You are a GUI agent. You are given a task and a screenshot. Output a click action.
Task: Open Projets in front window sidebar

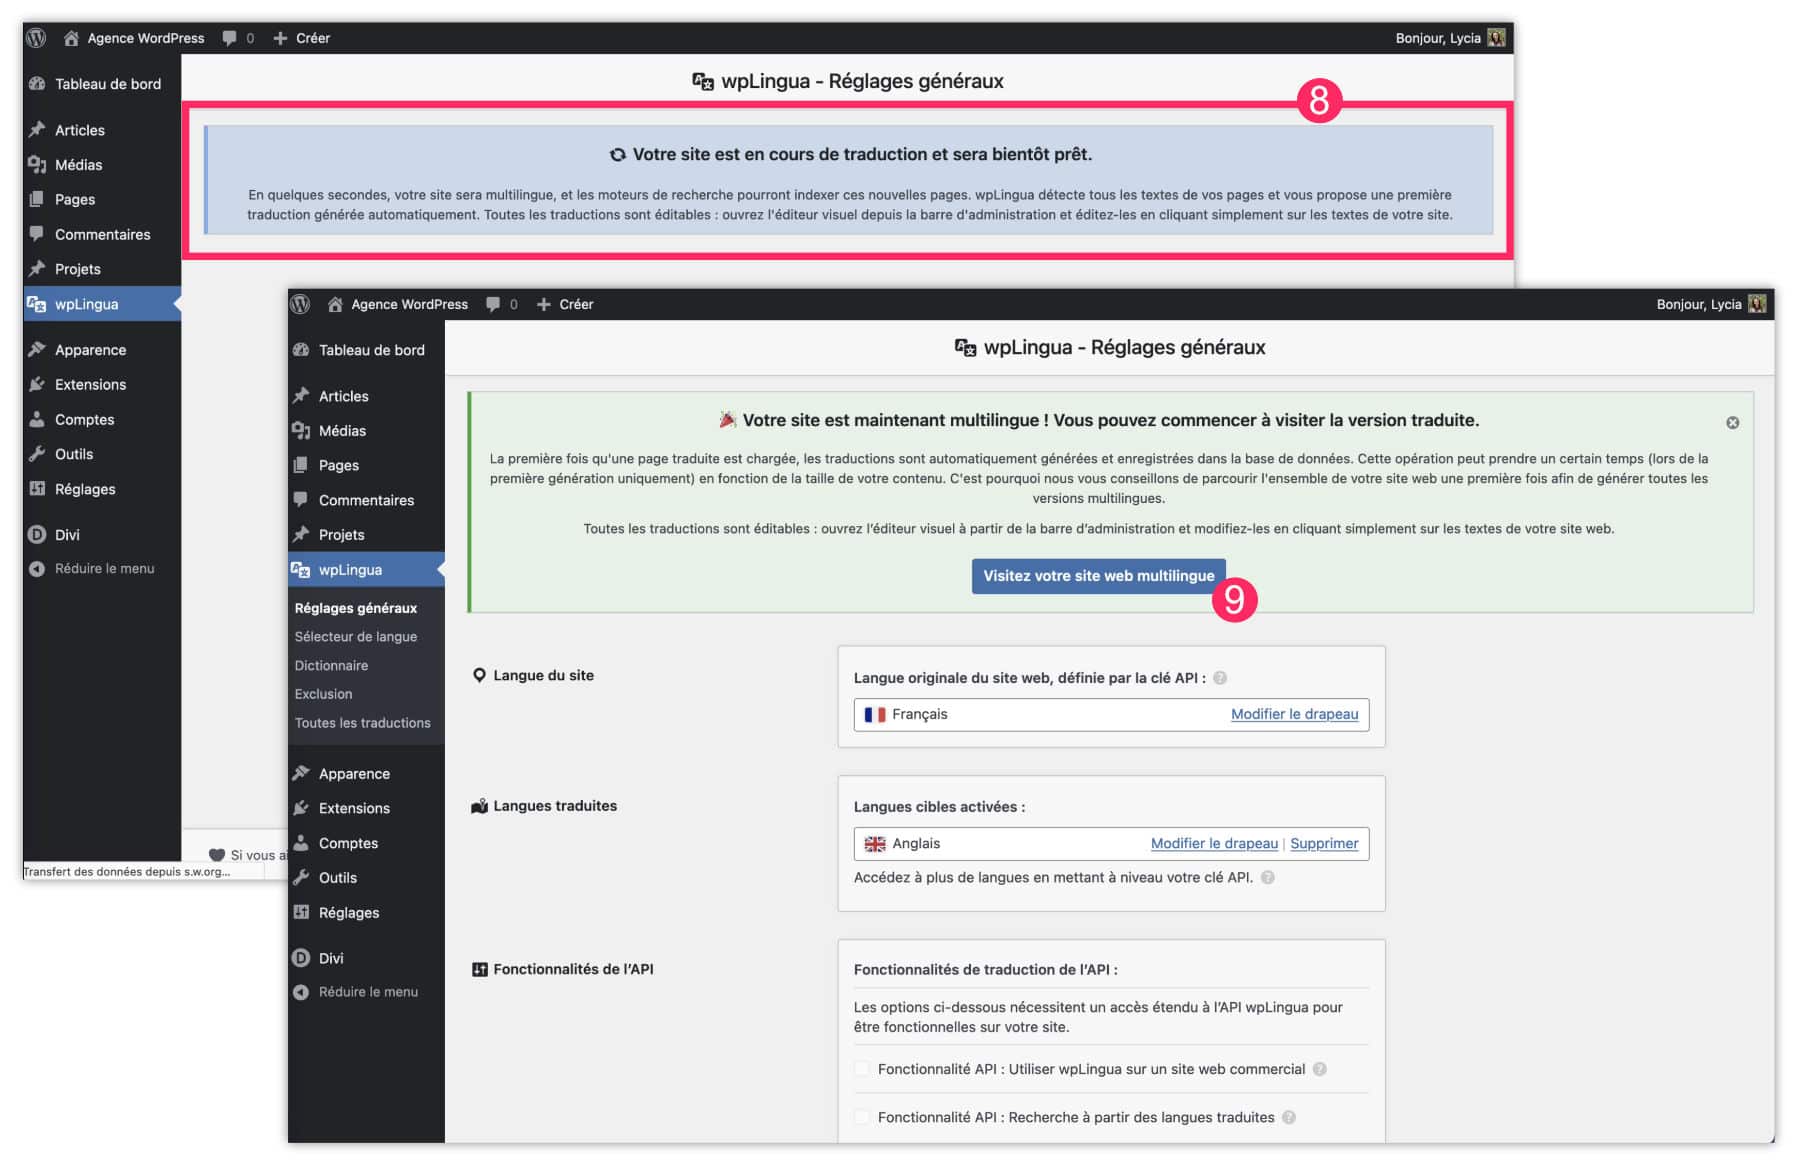pyautogui.click(x=366, y=535)
